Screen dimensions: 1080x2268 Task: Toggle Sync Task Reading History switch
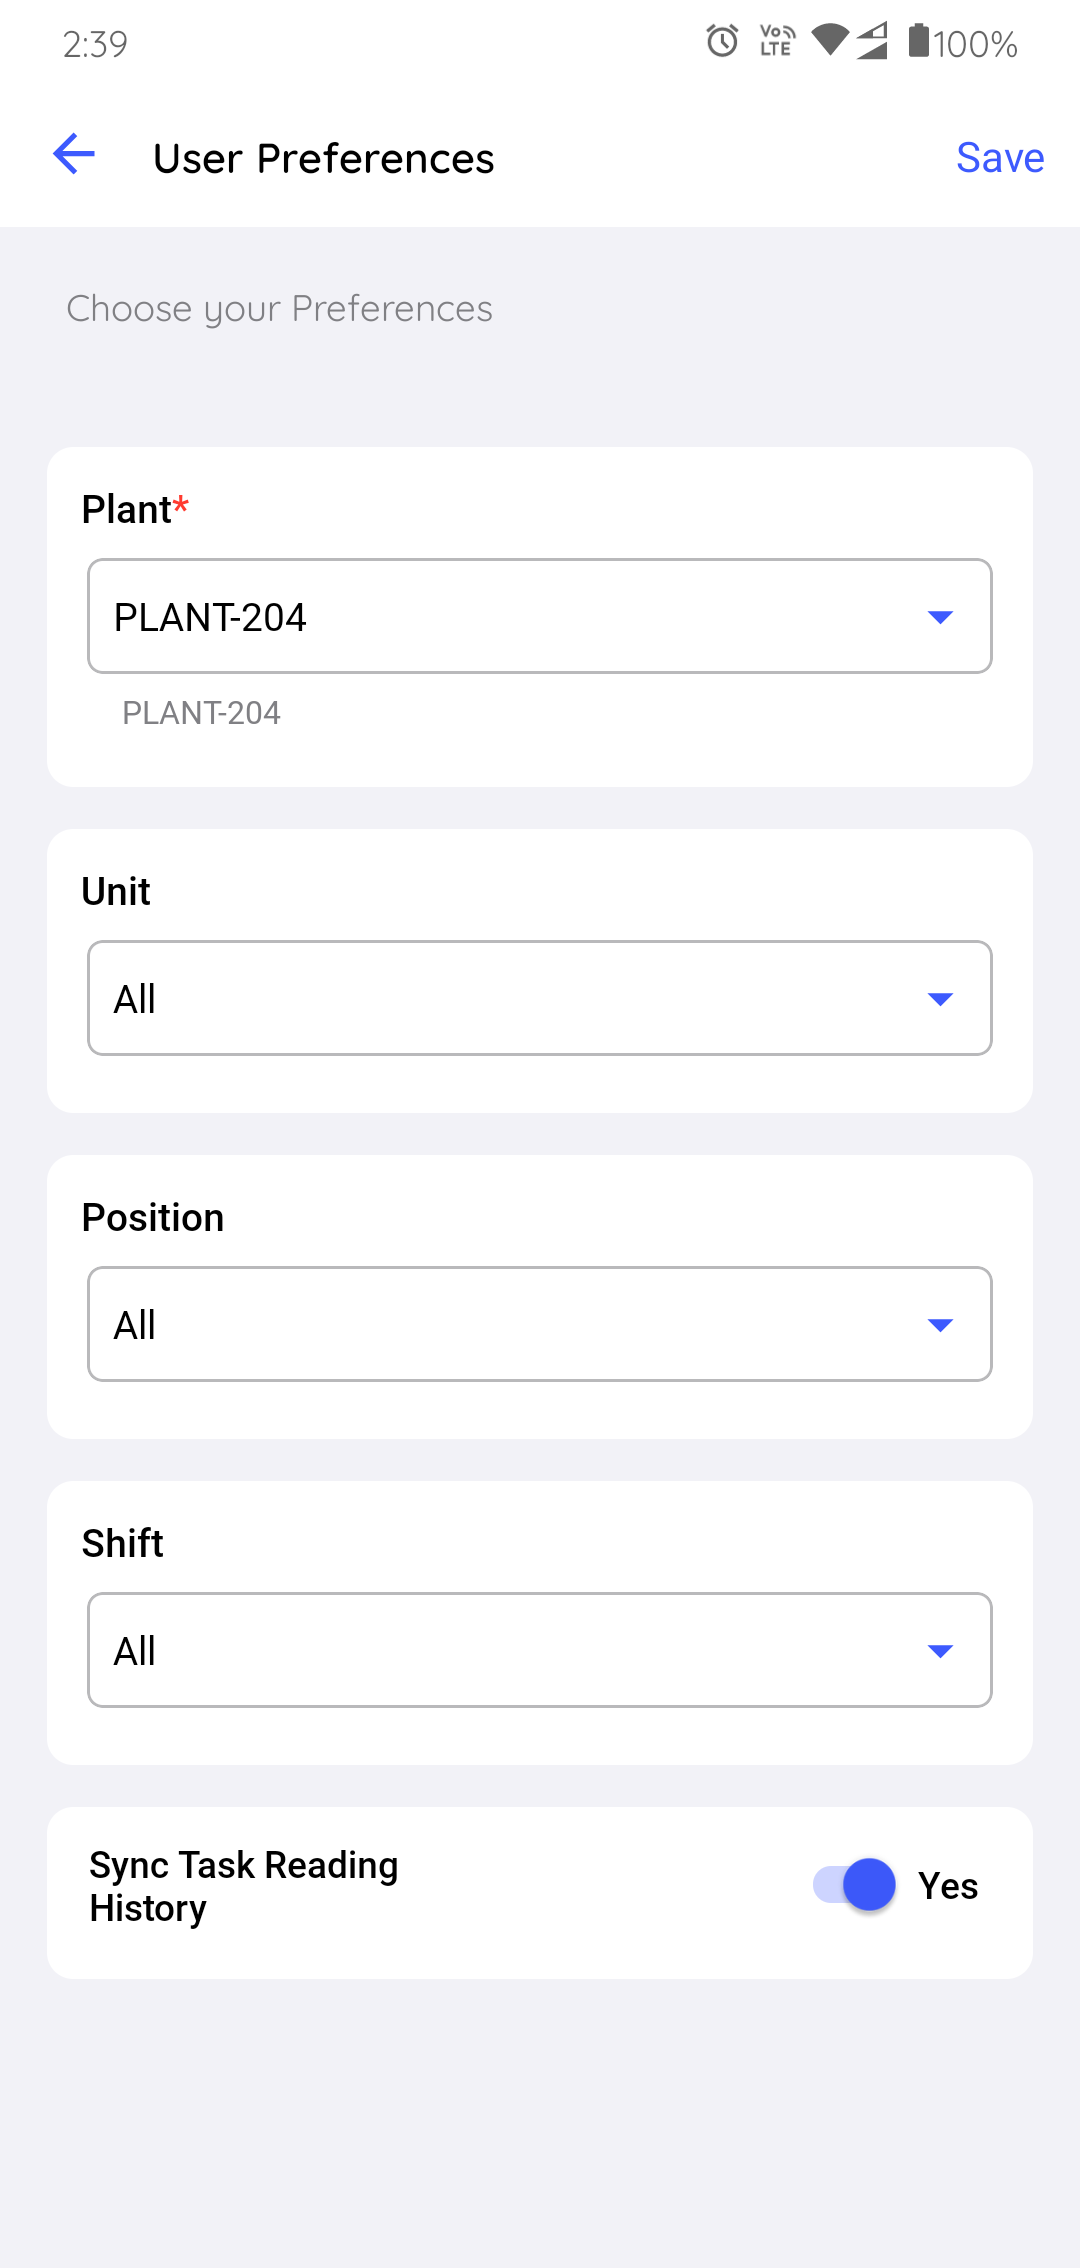pyautogui.click(x=855, y=1886)
